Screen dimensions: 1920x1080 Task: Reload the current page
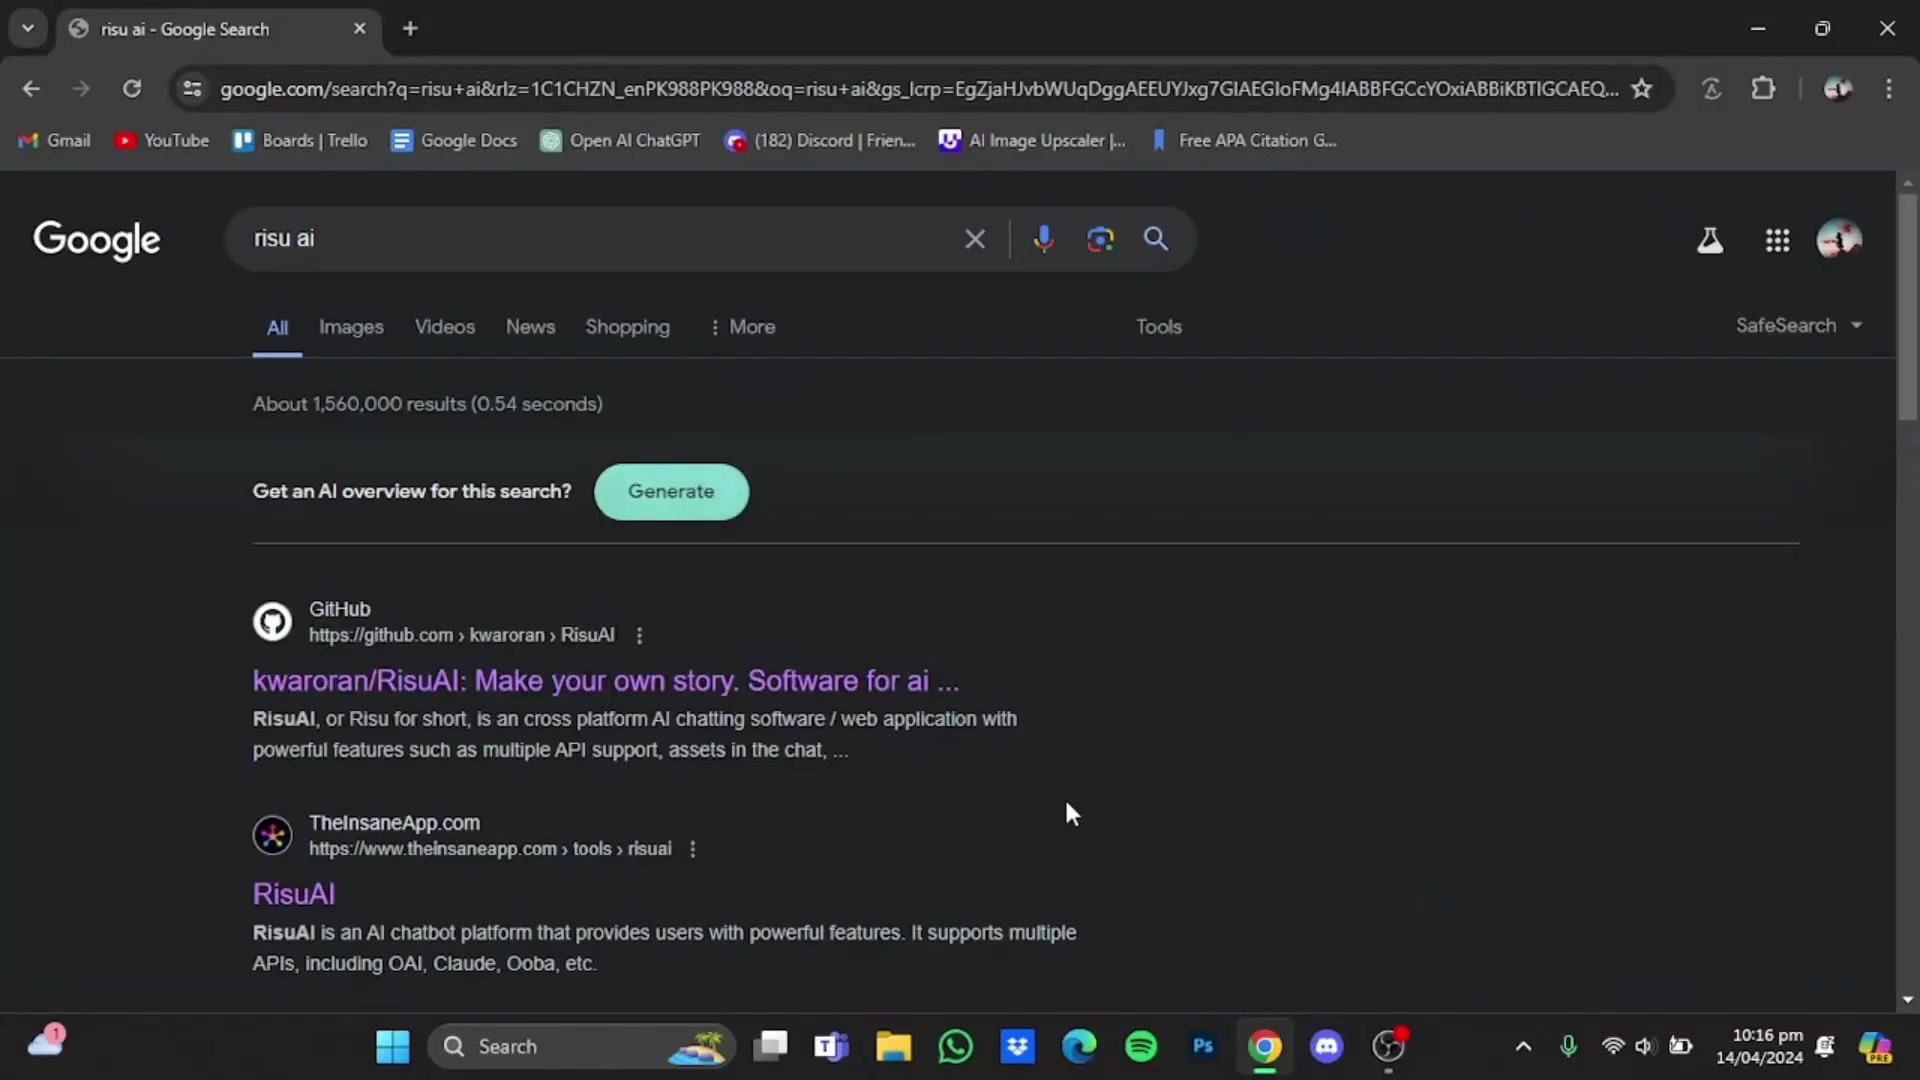point(132,89)
